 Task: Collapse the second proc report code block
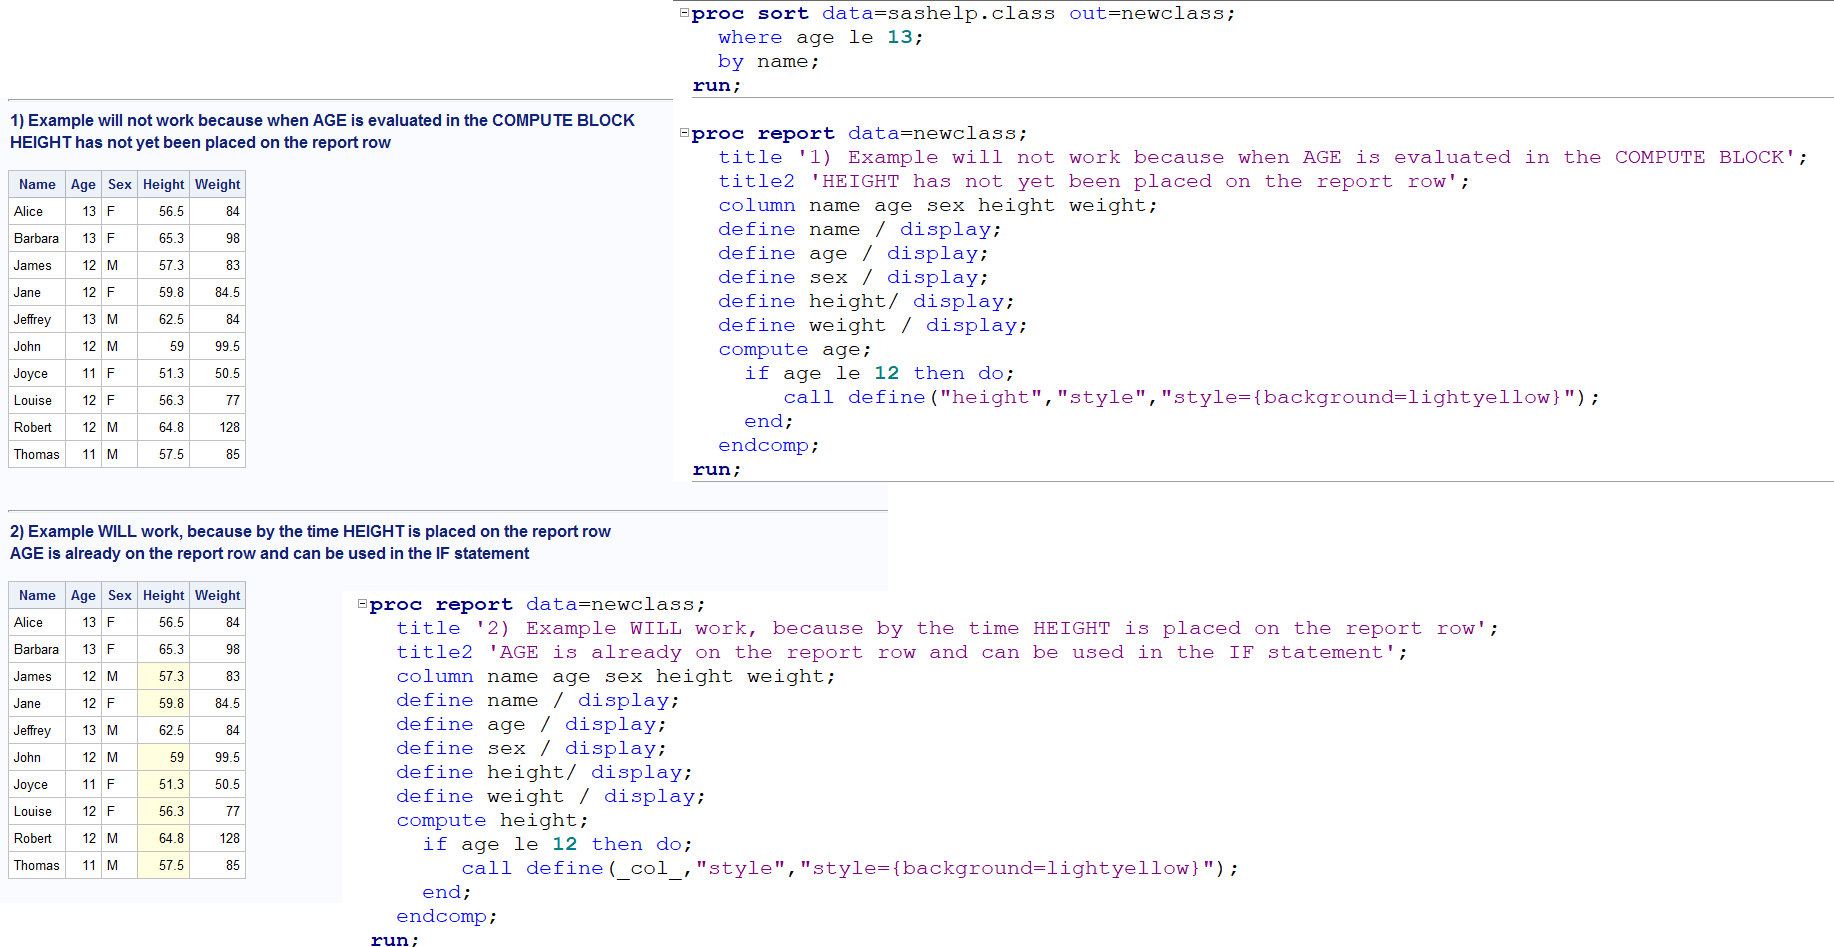(361, 604)
